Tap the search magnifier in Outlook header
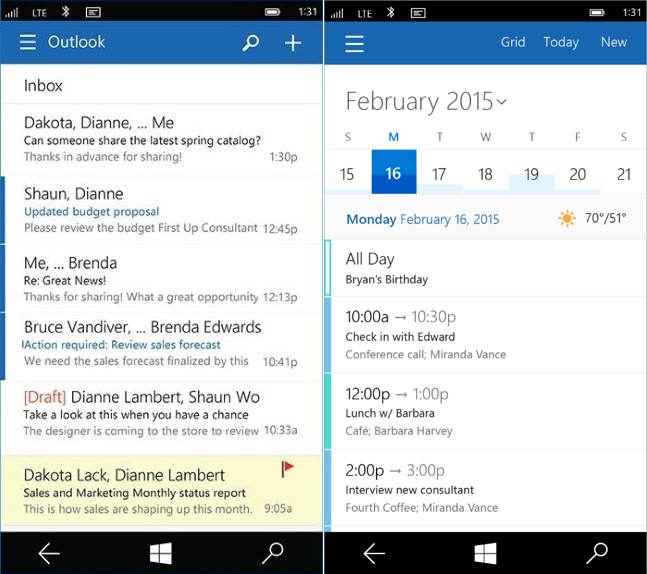This screenshot has height=574, width=647. pos(250,43)
